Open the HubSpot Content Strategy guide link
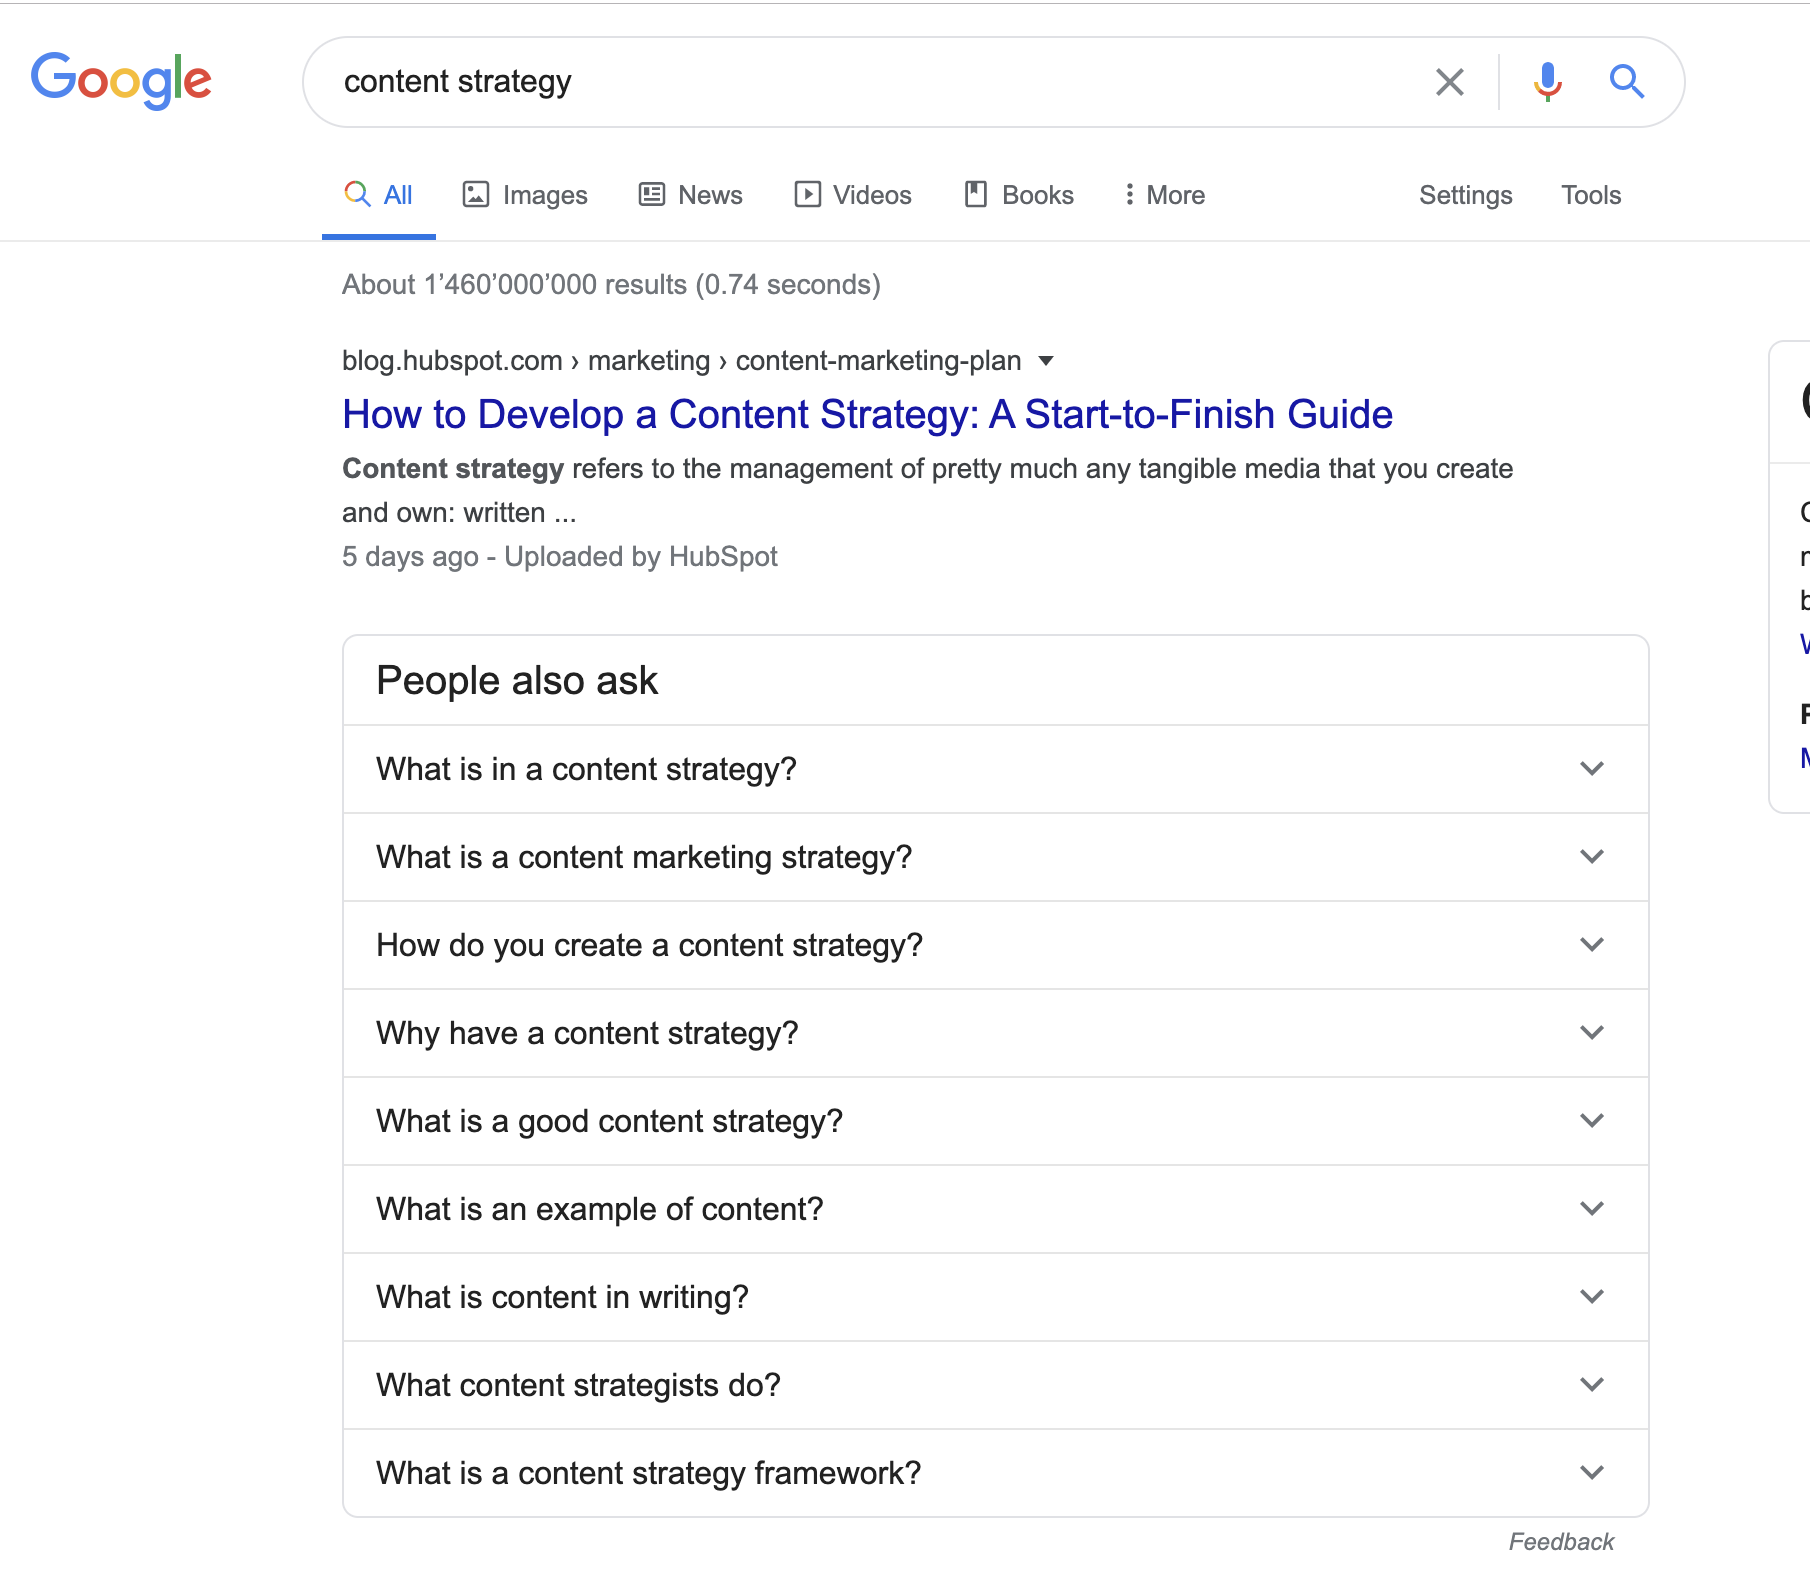This screenshot has width=1810, height=1570. (x=867, y=414)
